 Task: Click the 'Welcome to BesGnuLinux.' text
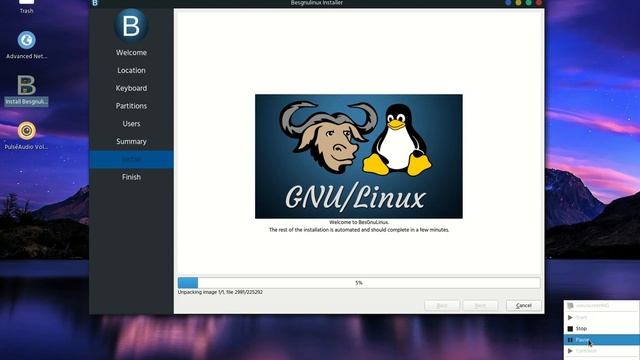[x=359, y=222]
